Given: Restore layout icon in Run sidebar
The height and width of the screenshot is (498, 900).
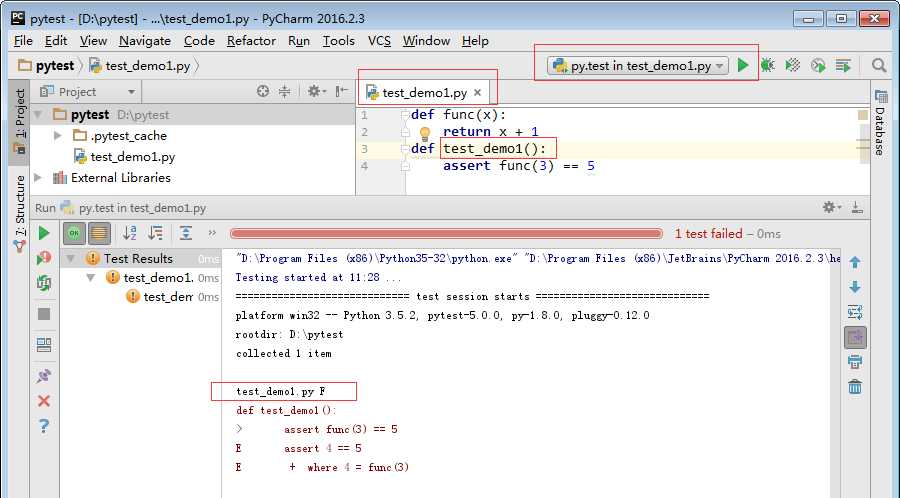Looking at the screenshot, I should click(x=44, y=345).
